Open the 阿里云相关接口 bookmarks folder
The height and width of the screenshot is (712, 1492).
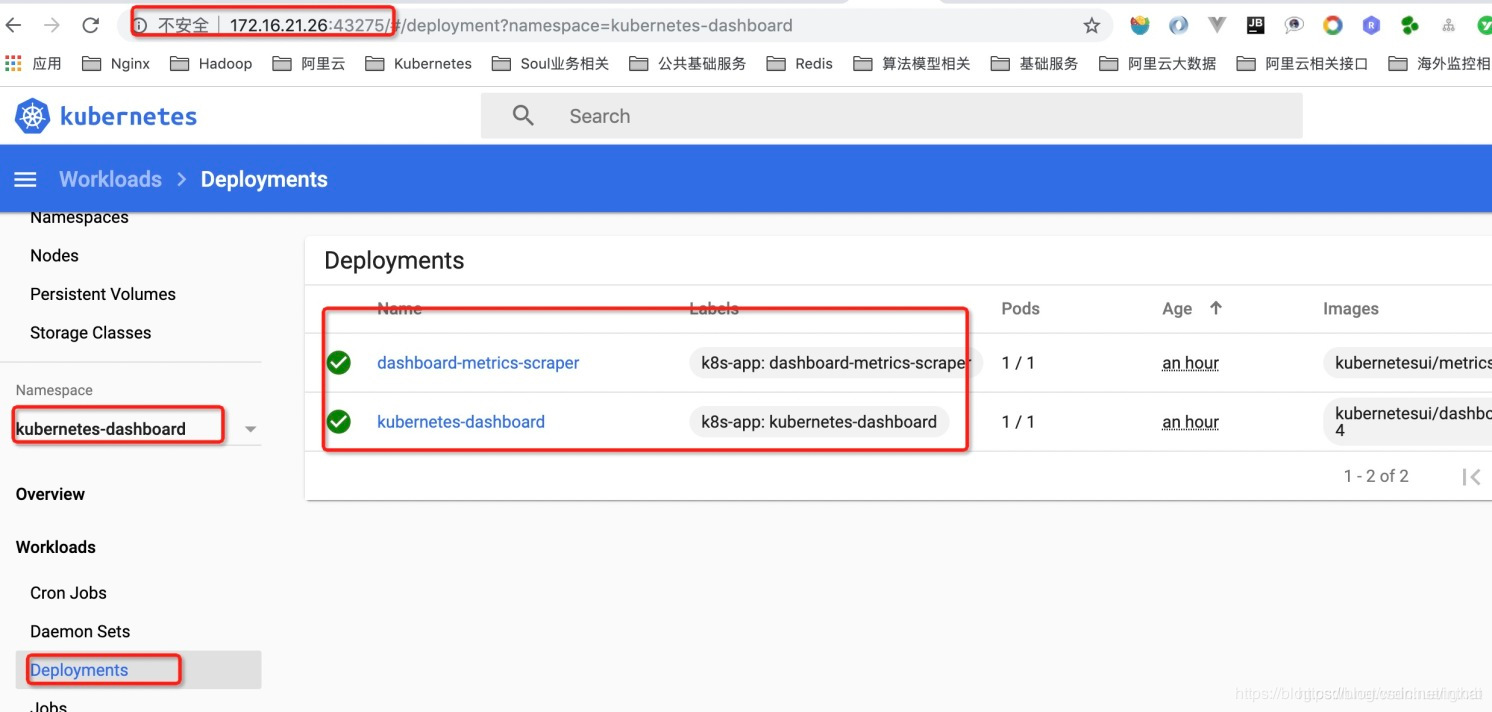pos(1303,63)
